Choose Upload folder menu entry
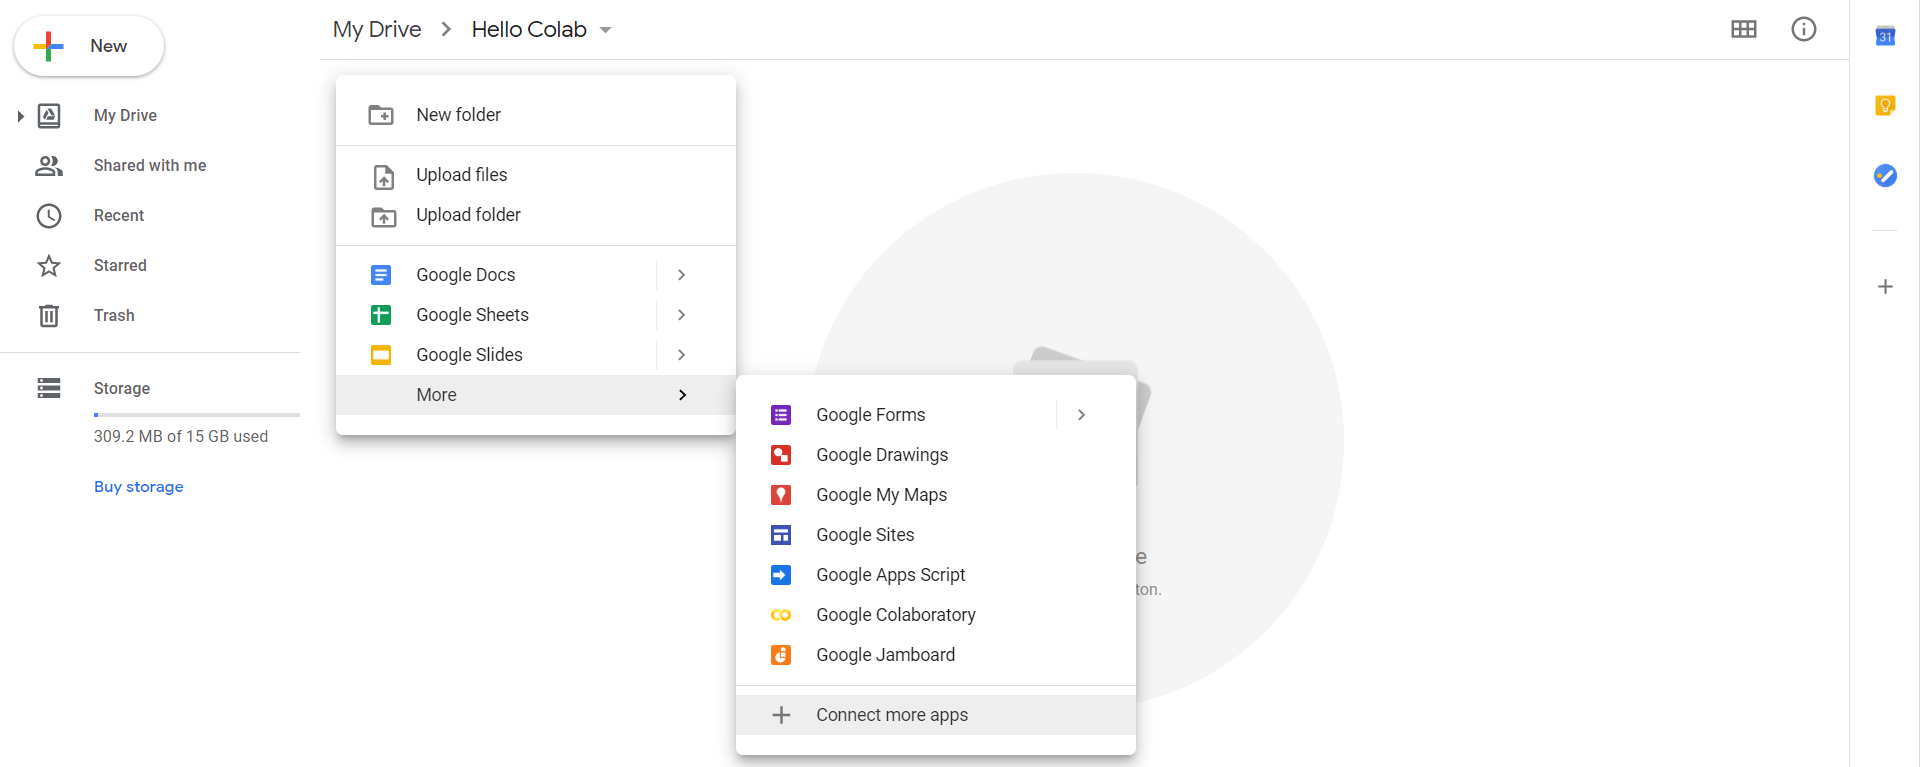Viewport: 1920px width, 767px height. point(536,215)
